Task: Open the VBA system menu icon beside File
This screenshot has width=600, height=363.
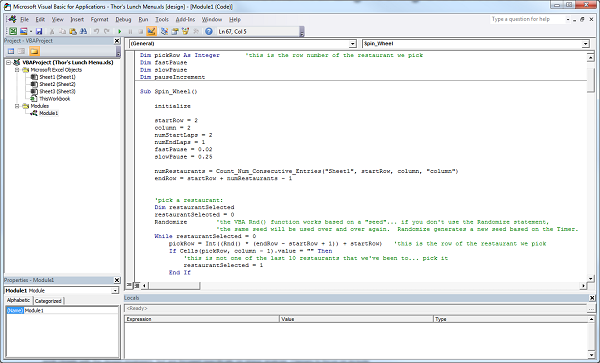Action: [12, 19]
